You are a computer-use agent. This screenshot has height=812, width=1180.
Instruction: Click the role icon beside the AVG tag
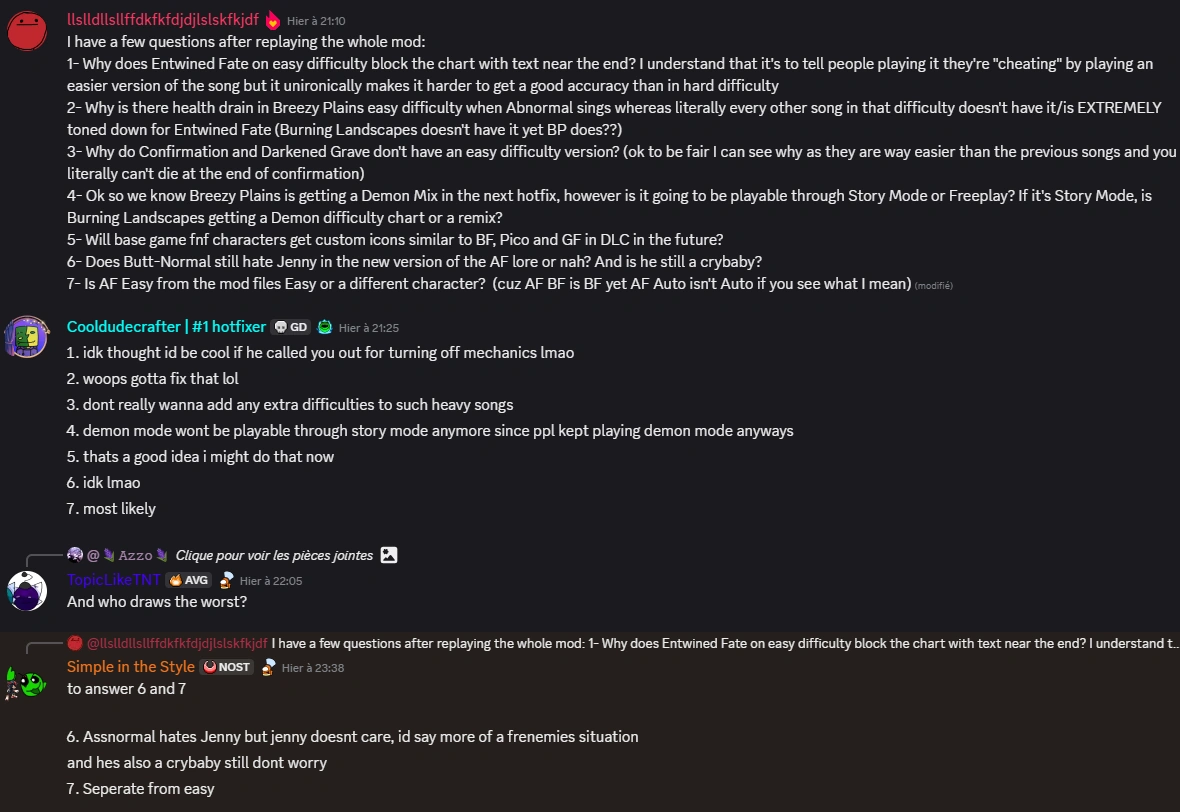[227, 580]
